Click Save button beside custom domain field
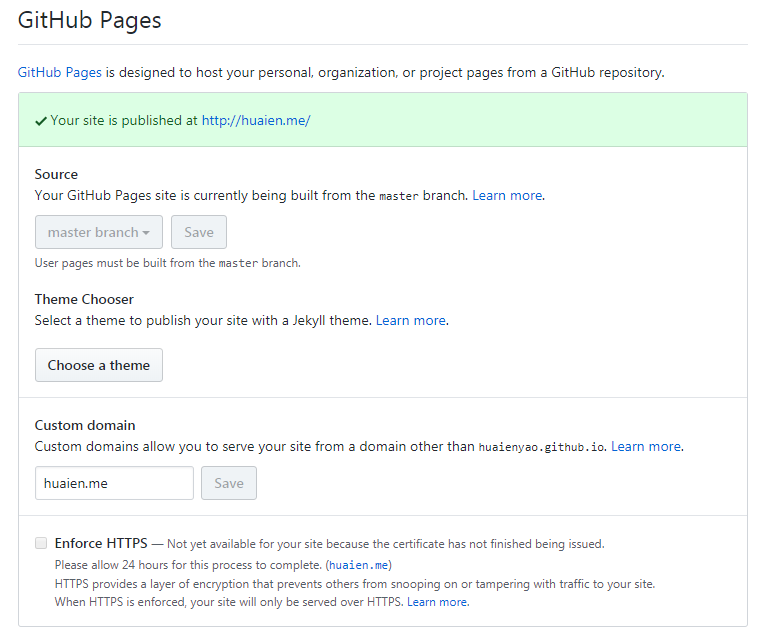The height and width of the screenshot is (642, 772). click(229, 483)
